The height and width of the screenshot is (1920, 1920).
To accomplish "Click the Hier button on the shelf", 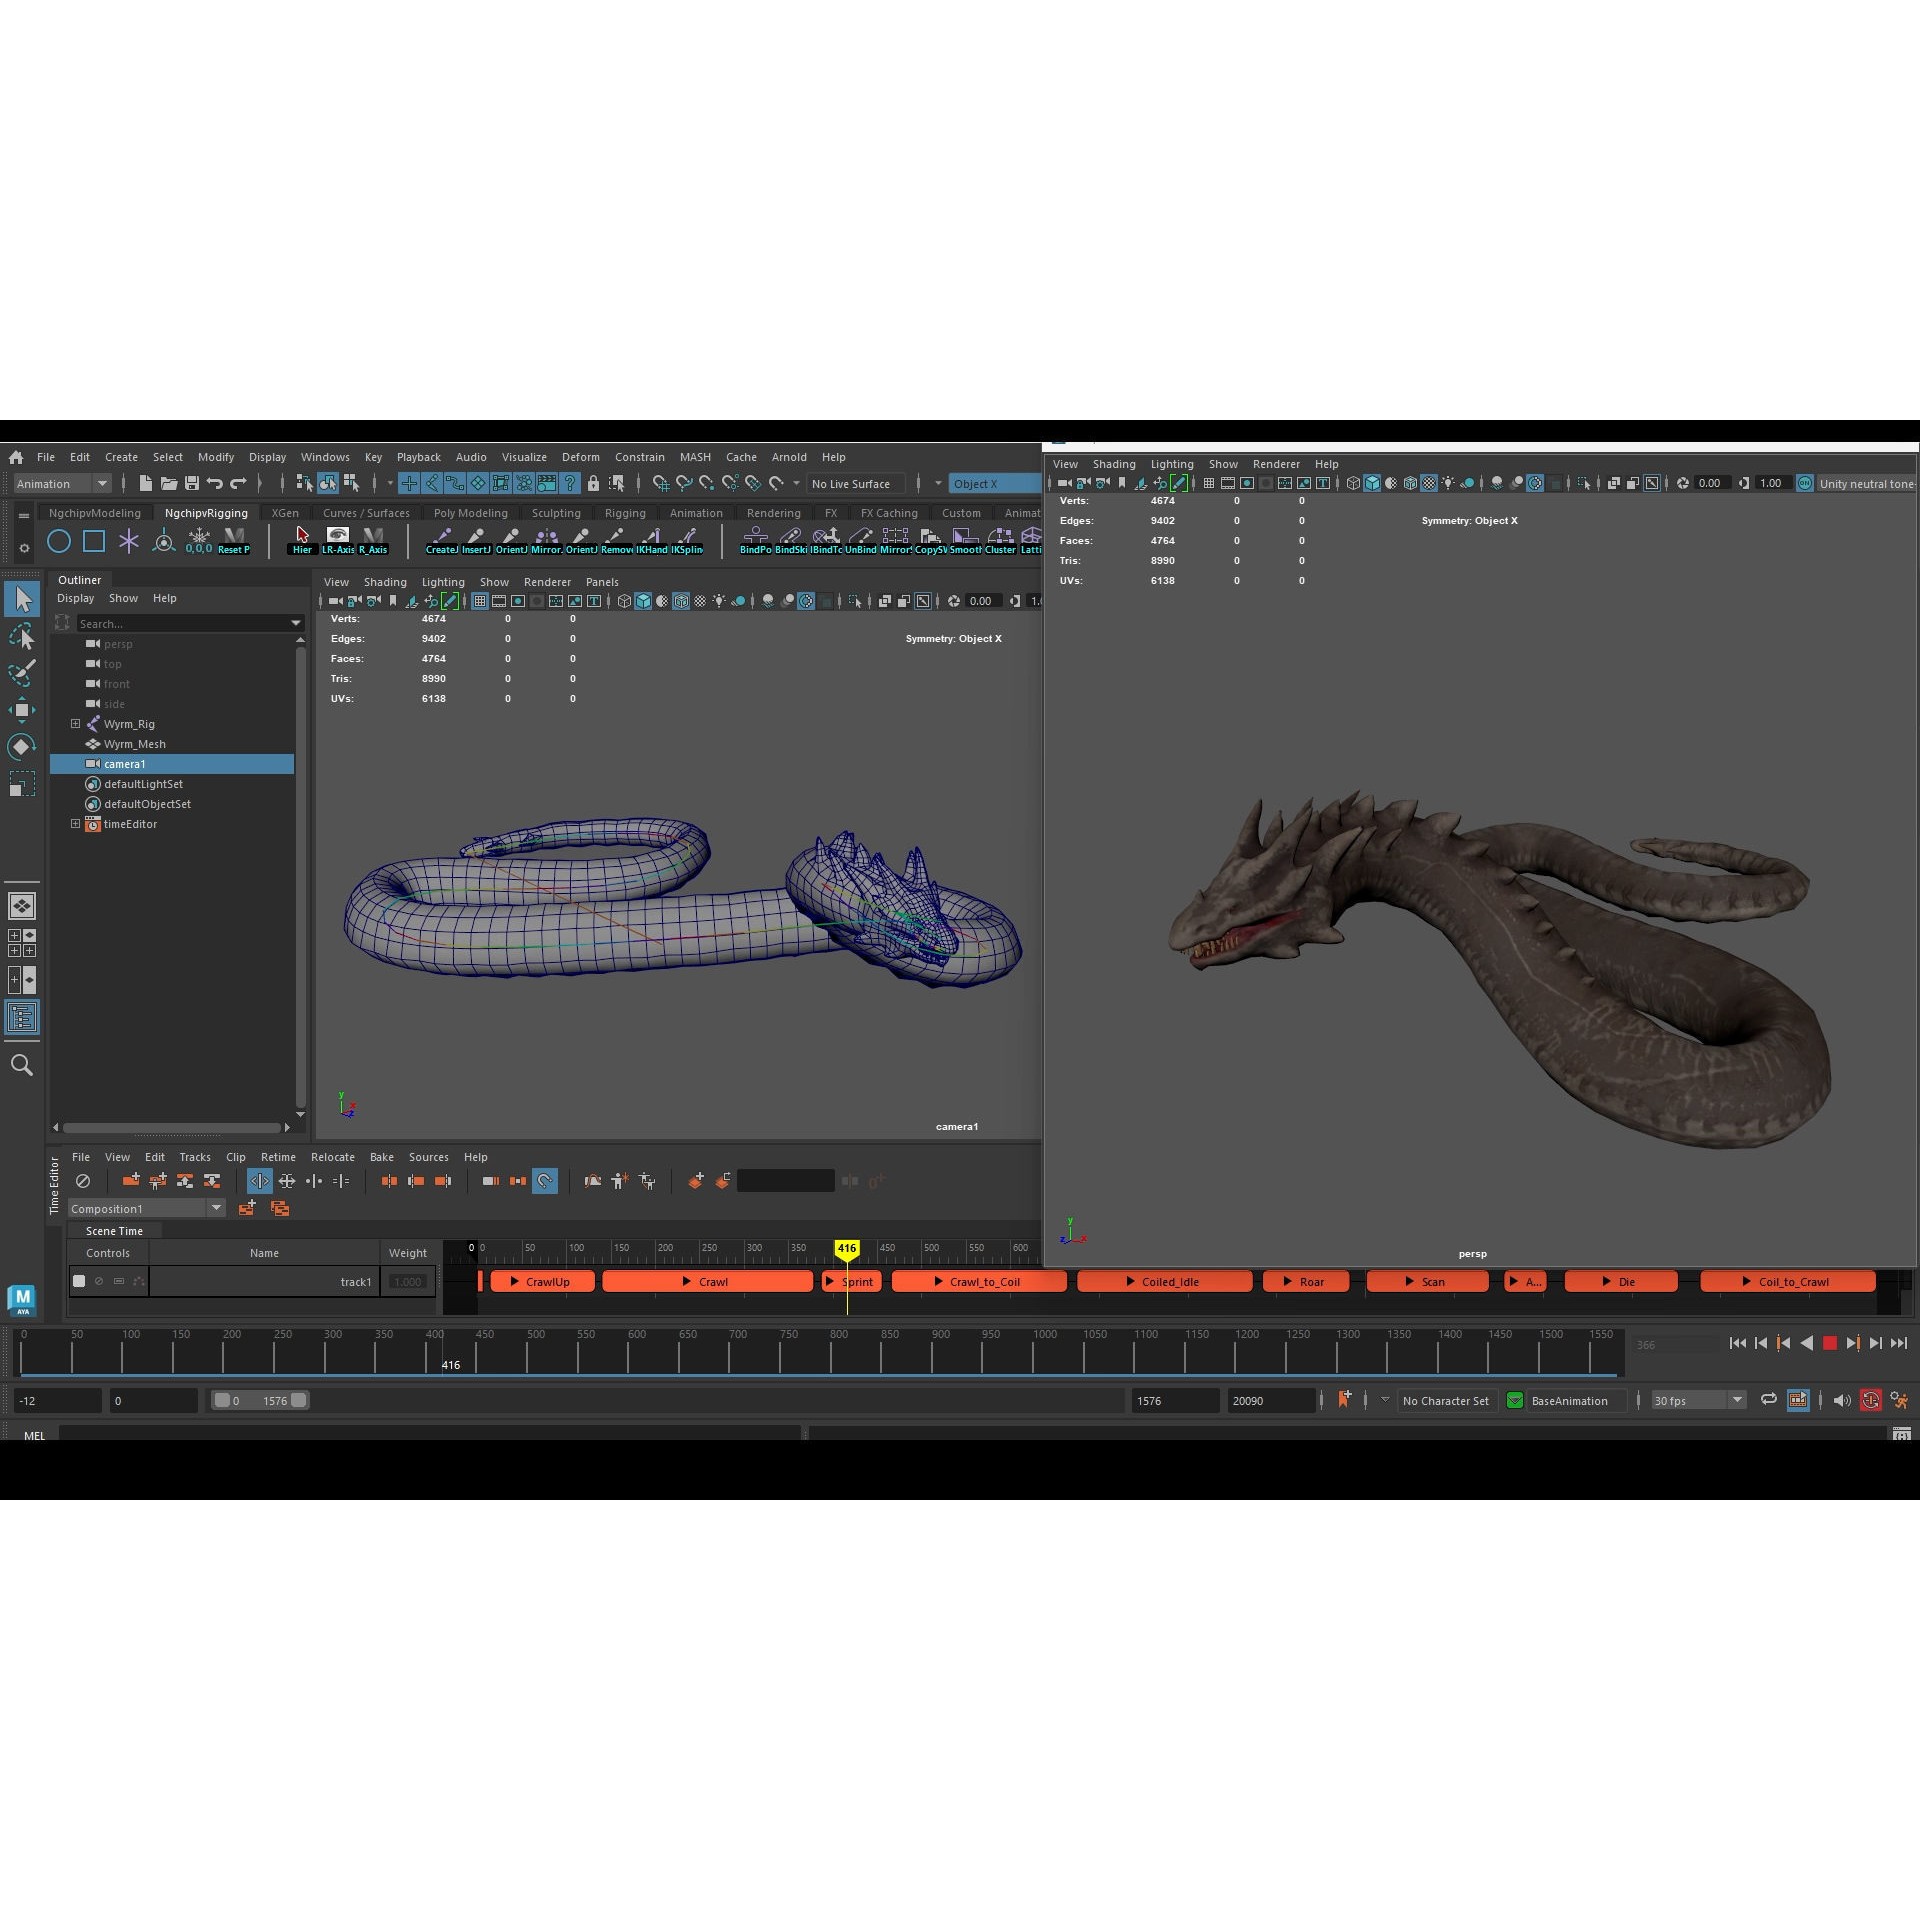I will 302,540.
